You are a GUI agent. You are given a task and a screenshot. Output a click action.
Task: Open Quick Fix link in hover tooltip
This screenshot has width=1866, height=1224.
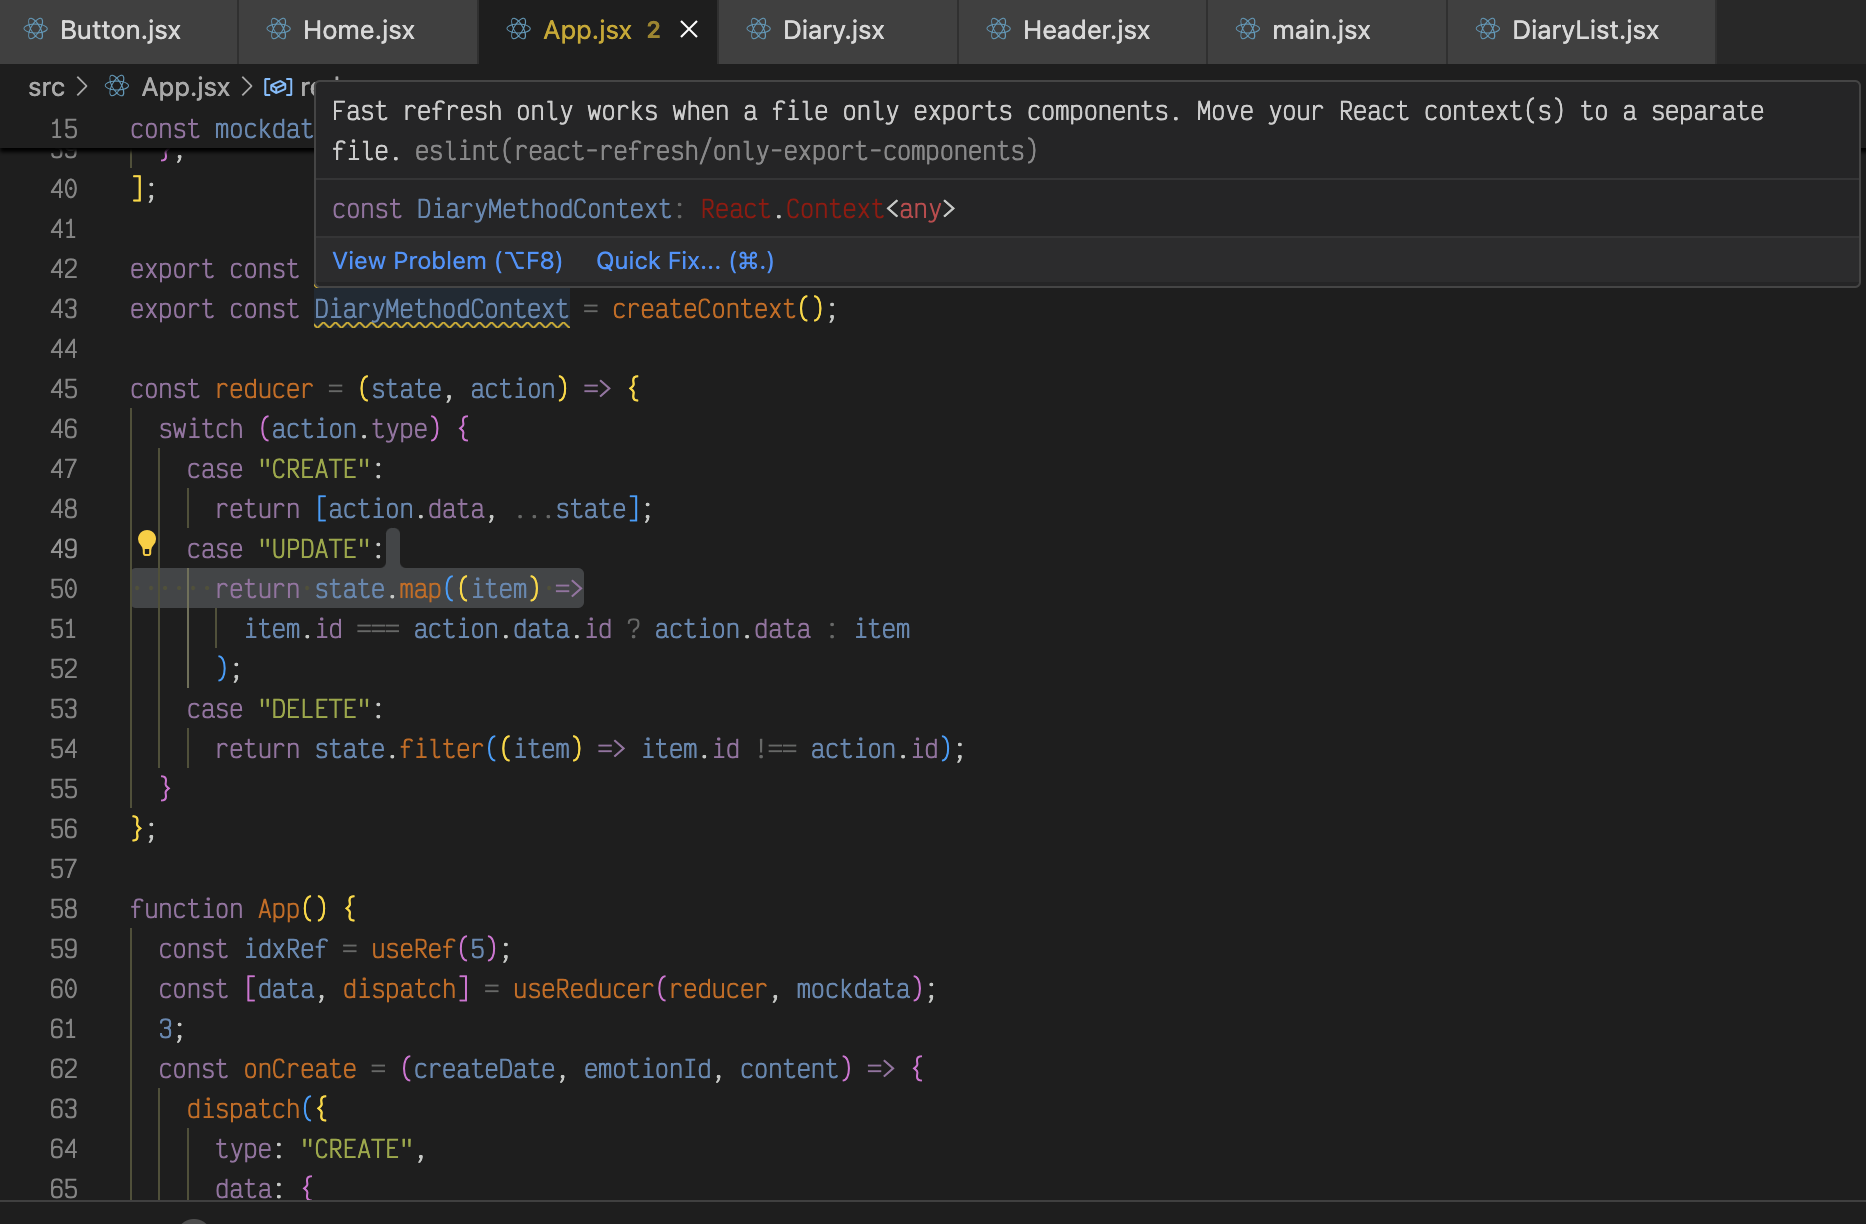[685, 261]
